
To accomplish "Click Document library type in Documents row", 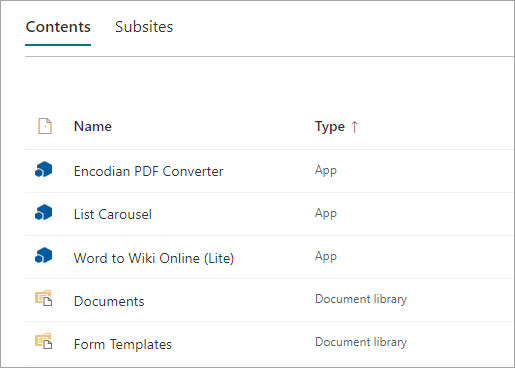I will point(361,299).
